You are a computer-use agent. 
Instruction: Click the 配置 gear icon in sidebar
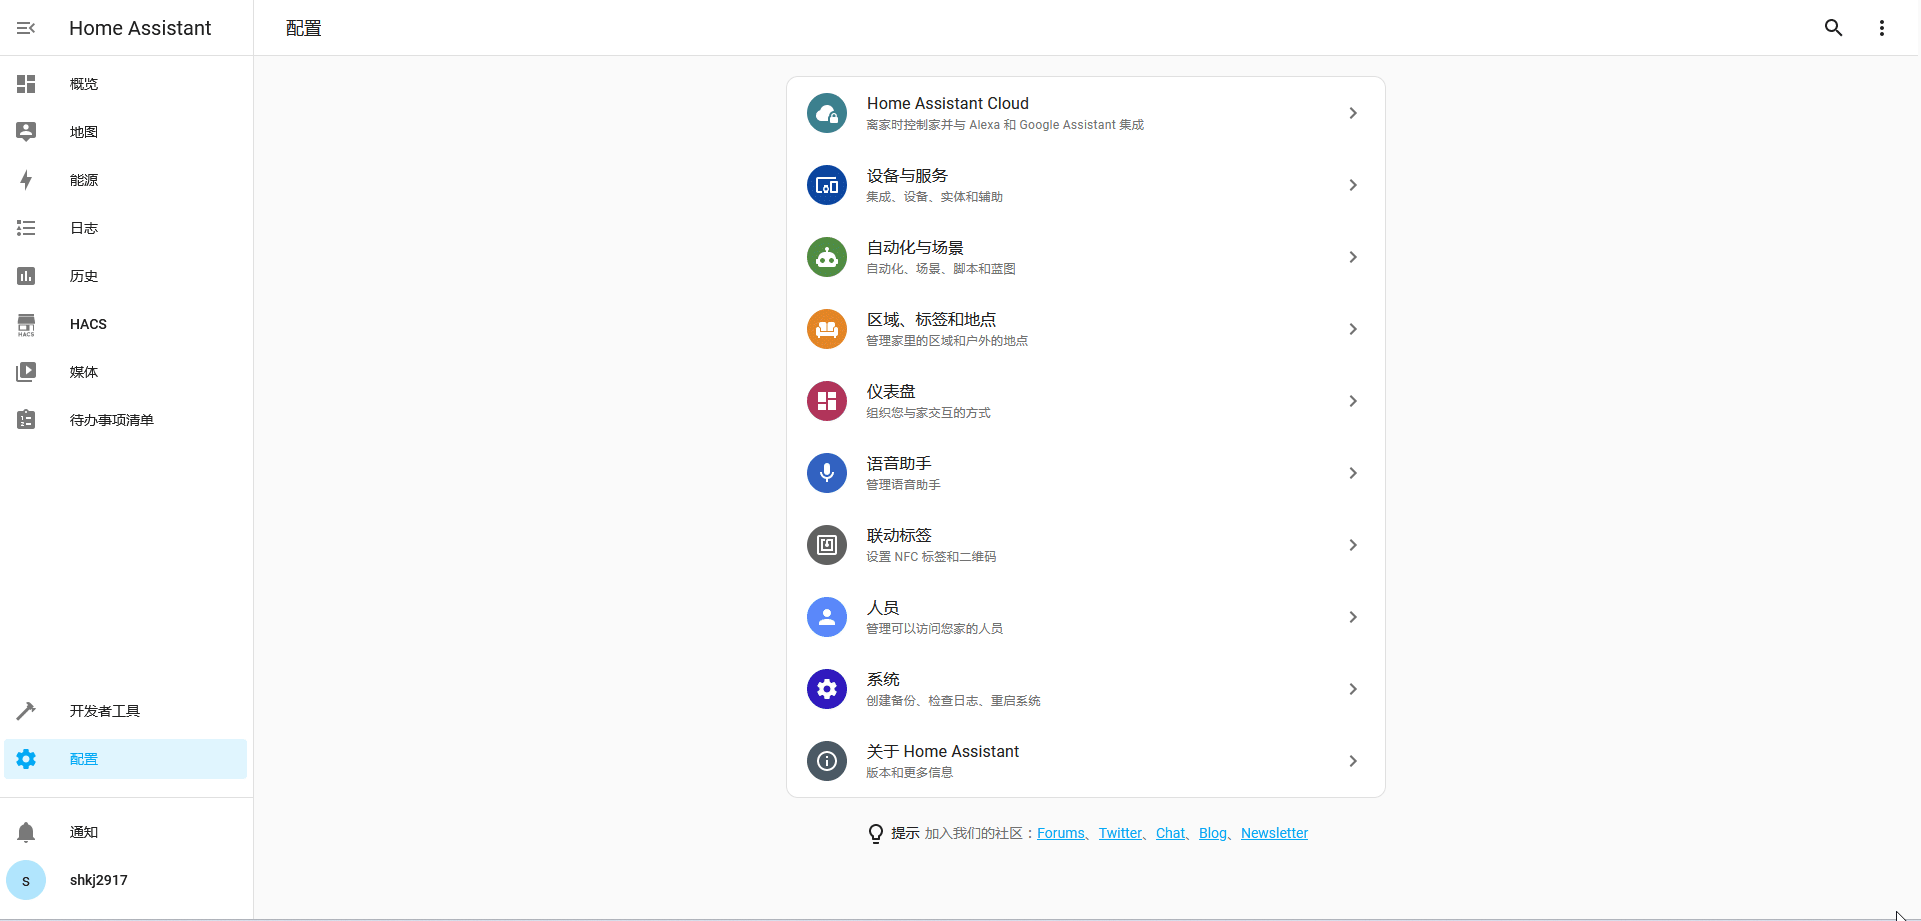(x=26, y=759)
